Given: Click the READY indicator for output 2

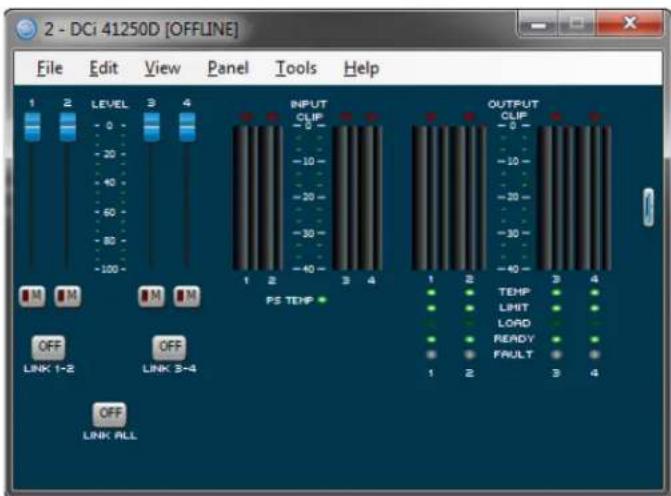Looking at the screenshot, I should click(x=469, y=339).
